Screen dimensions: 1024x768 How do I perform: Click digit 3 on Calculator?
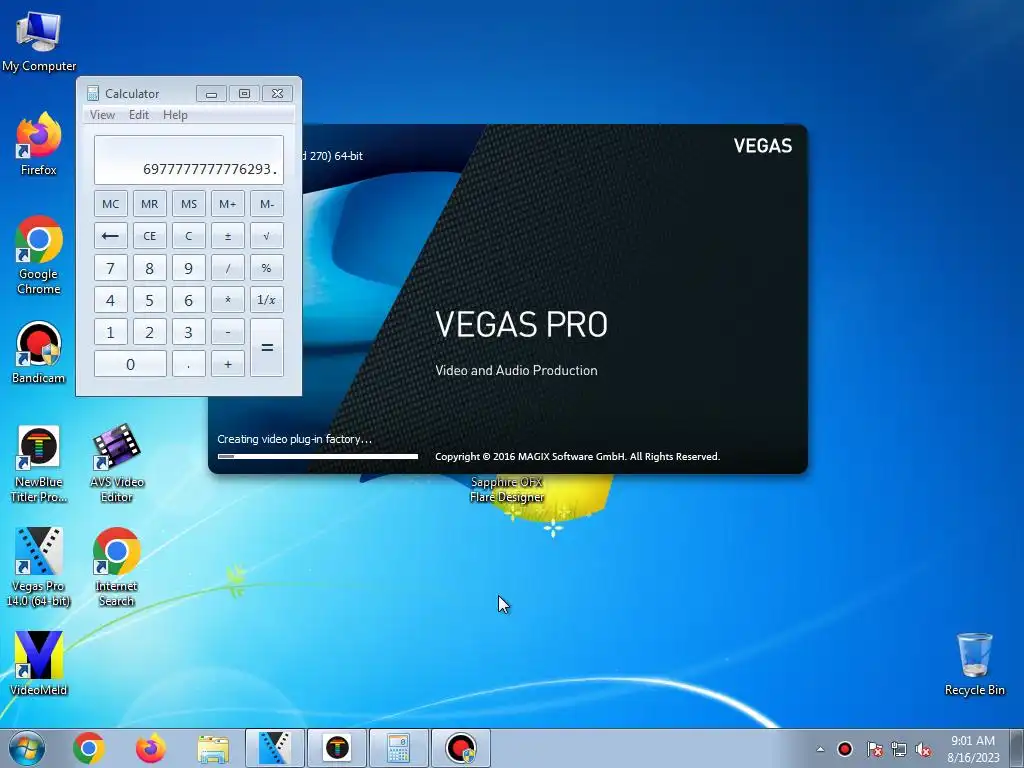tap(189, 332)
